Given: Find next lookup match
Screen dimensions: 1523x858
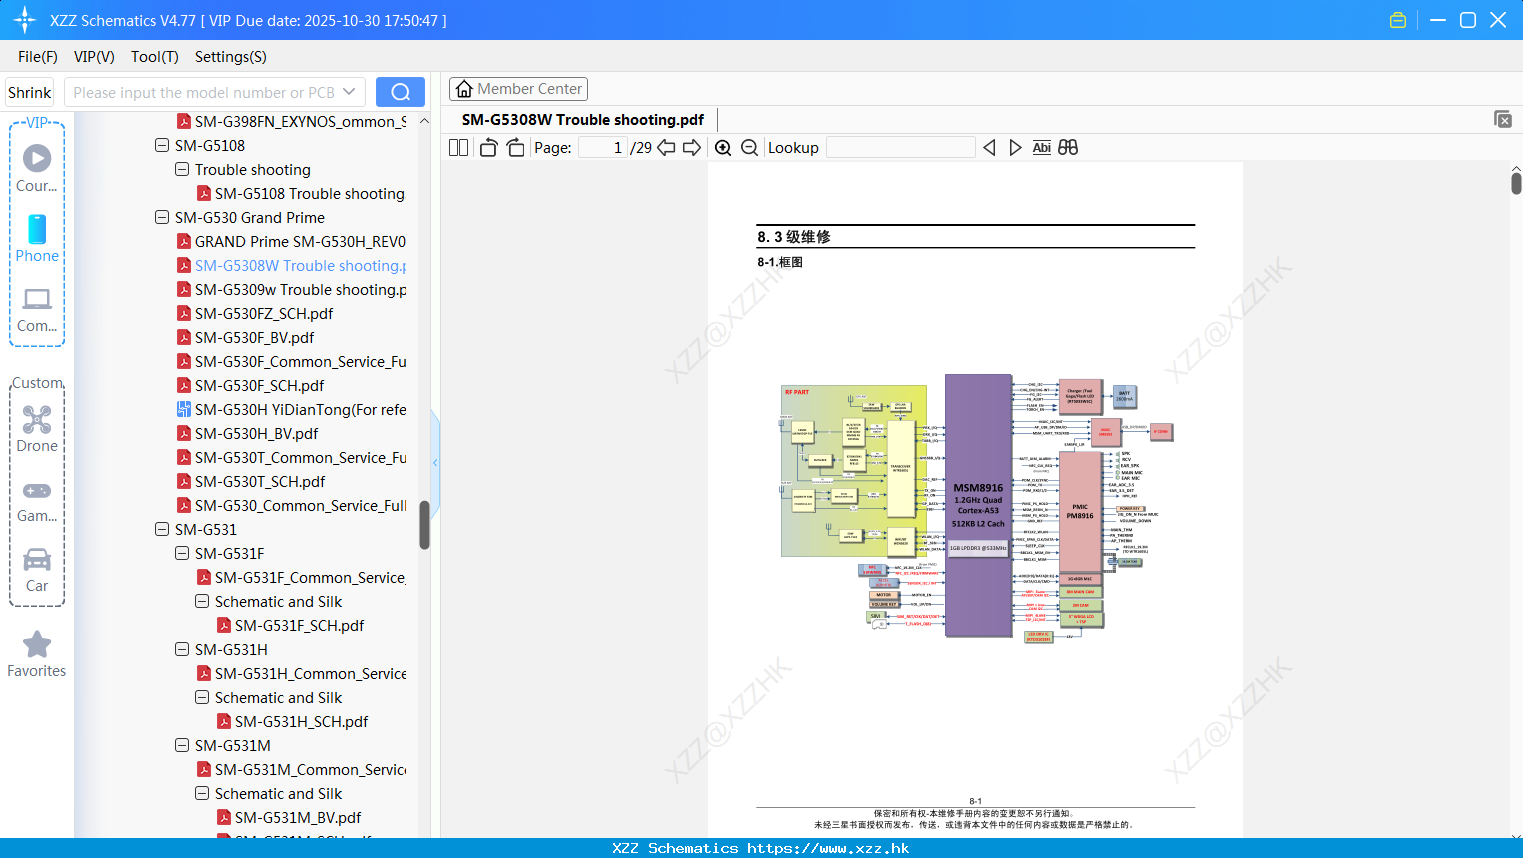Looking at the screenshot, I should 1015,147.
